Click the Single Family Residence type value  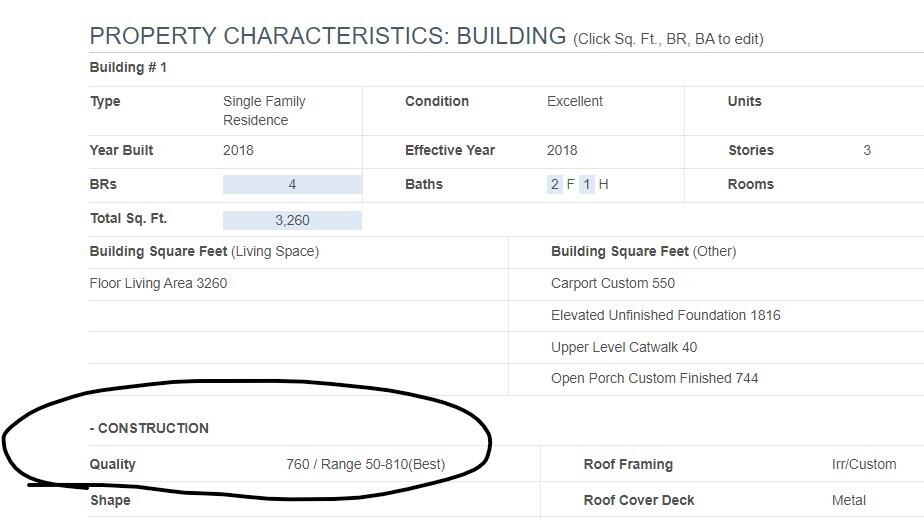point(264,110)
